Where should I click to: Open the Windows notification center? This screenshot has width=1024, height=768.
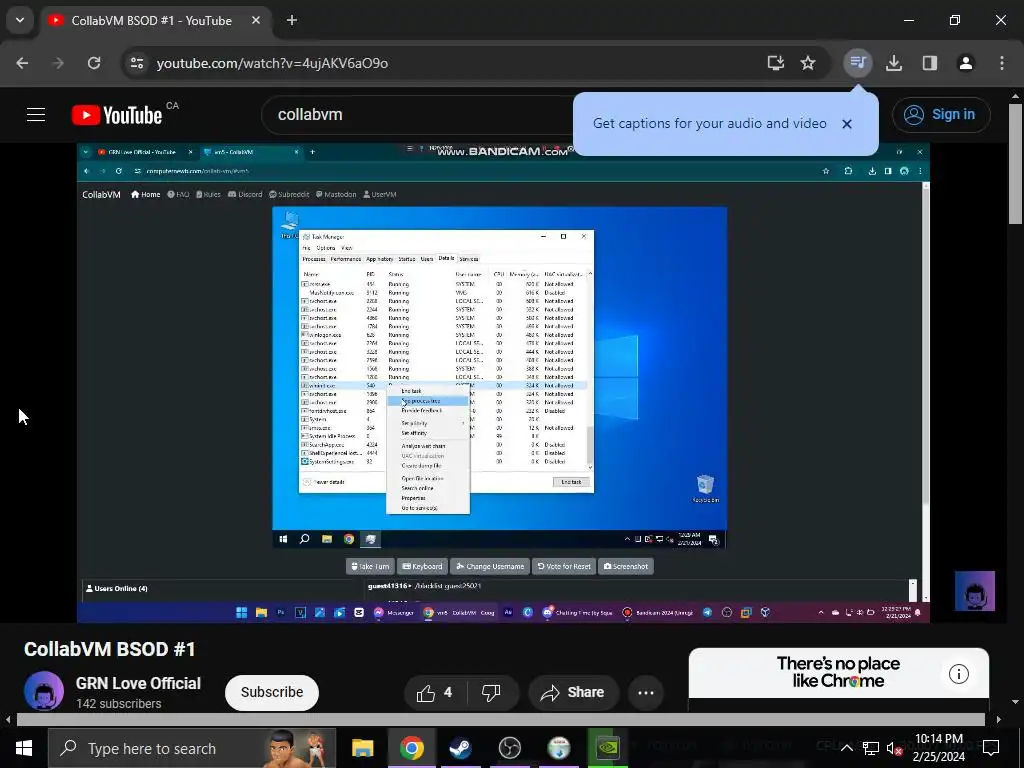[x=991, y=748]
